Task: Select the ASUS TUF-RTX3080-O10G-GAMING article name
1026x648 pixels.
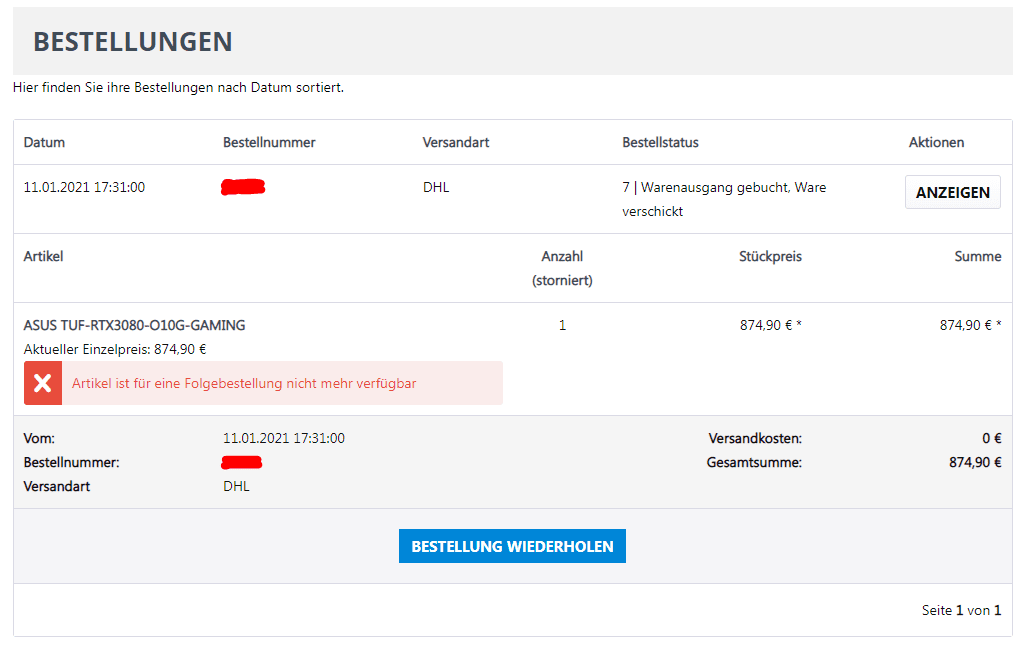Action: tap(134, 325)
